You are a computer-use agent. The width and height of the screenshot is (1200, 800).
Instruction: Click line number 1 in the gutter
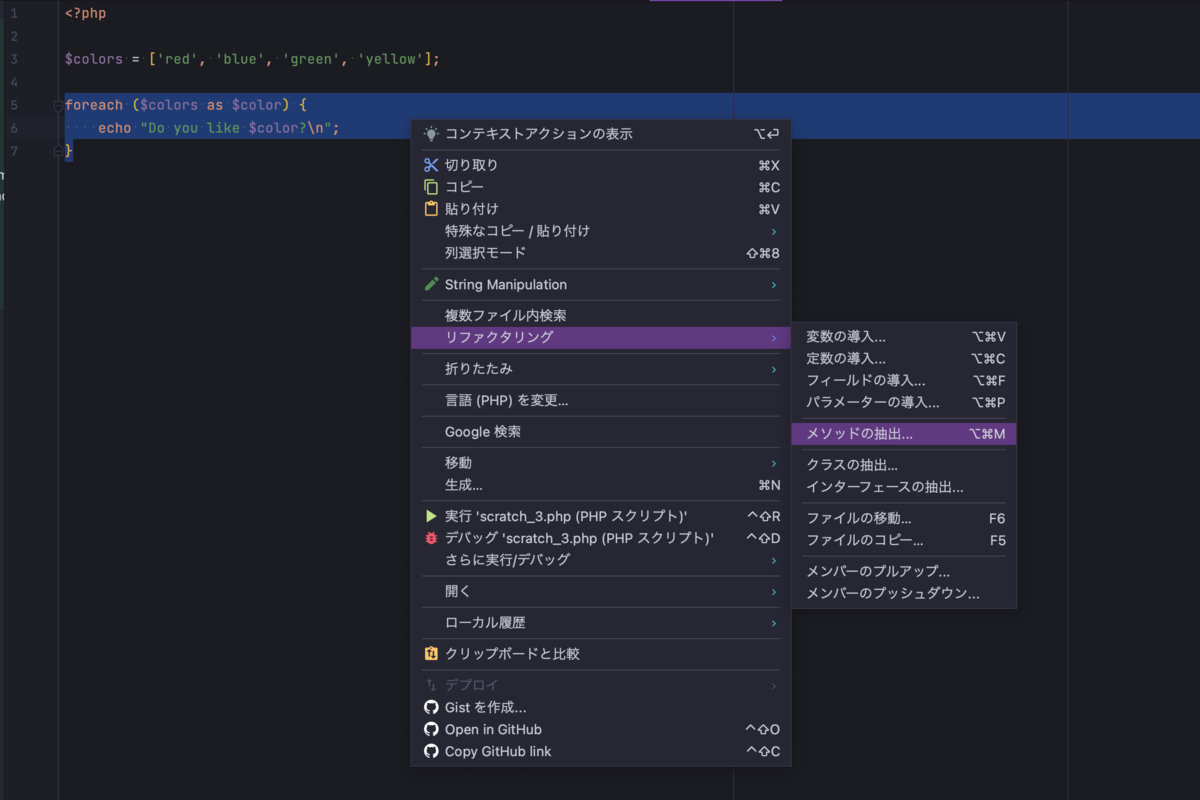coord(14,14)
